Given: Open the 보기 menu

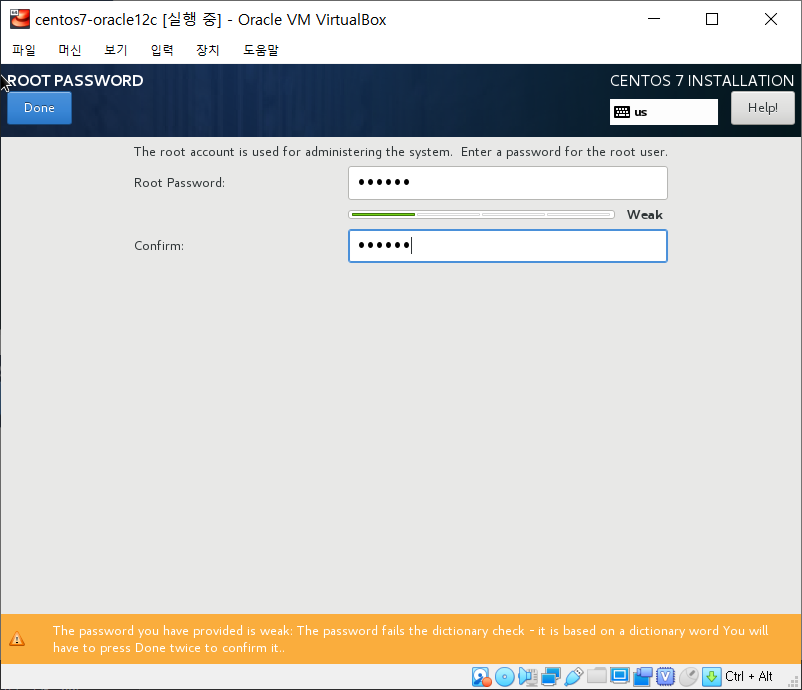Looking at the screenshot, I should point(116,50).
